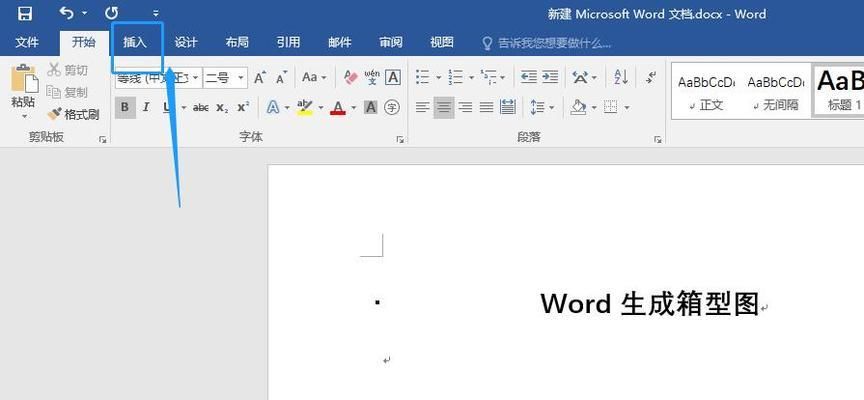Image resolution: width=864 pixels, height=400 pixels.
Task: Toggle strikethrough (abc) formatting
Action: pyautogui.click(x=200, y=107)
